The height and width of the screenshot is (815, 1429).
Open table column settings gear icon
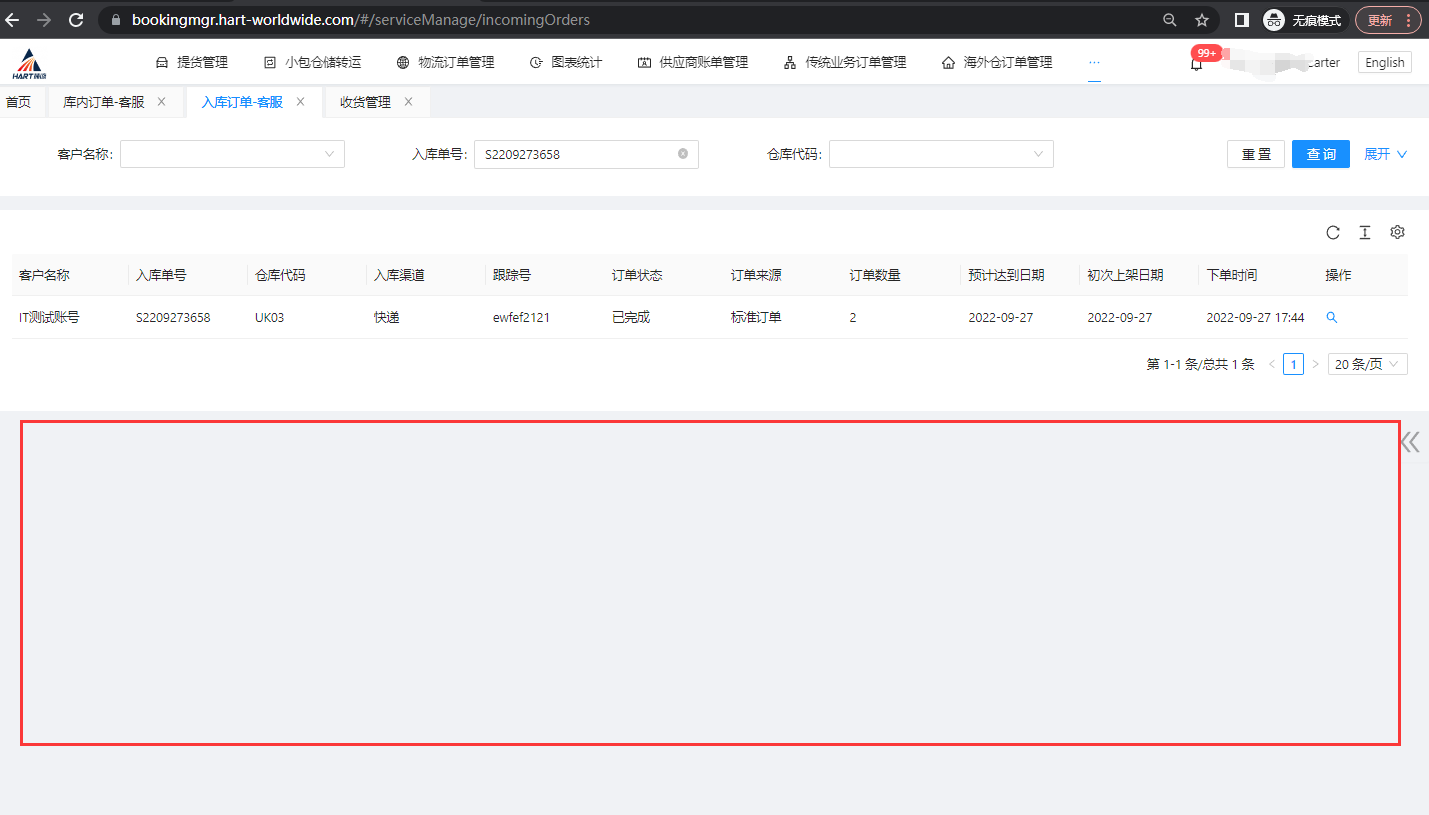(1397, 232)
